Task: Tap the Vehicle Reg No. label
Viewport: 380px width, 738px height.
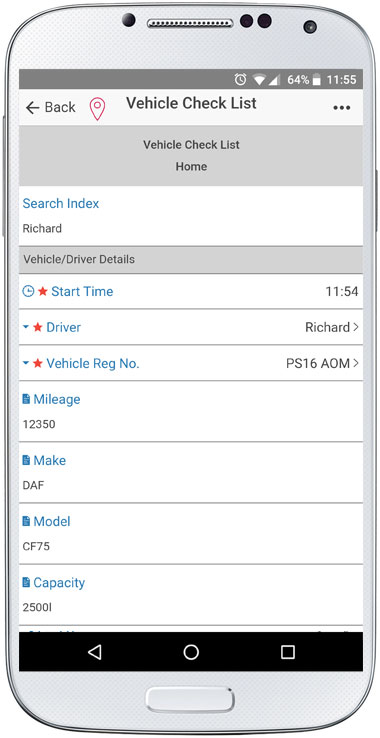Action: (x=93, y=363)
